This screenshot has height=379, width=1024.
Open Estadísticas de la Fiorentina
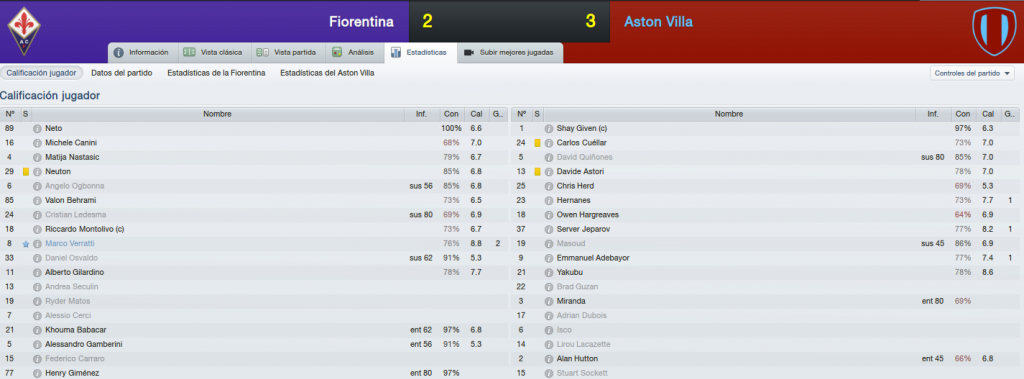(216, 73)
